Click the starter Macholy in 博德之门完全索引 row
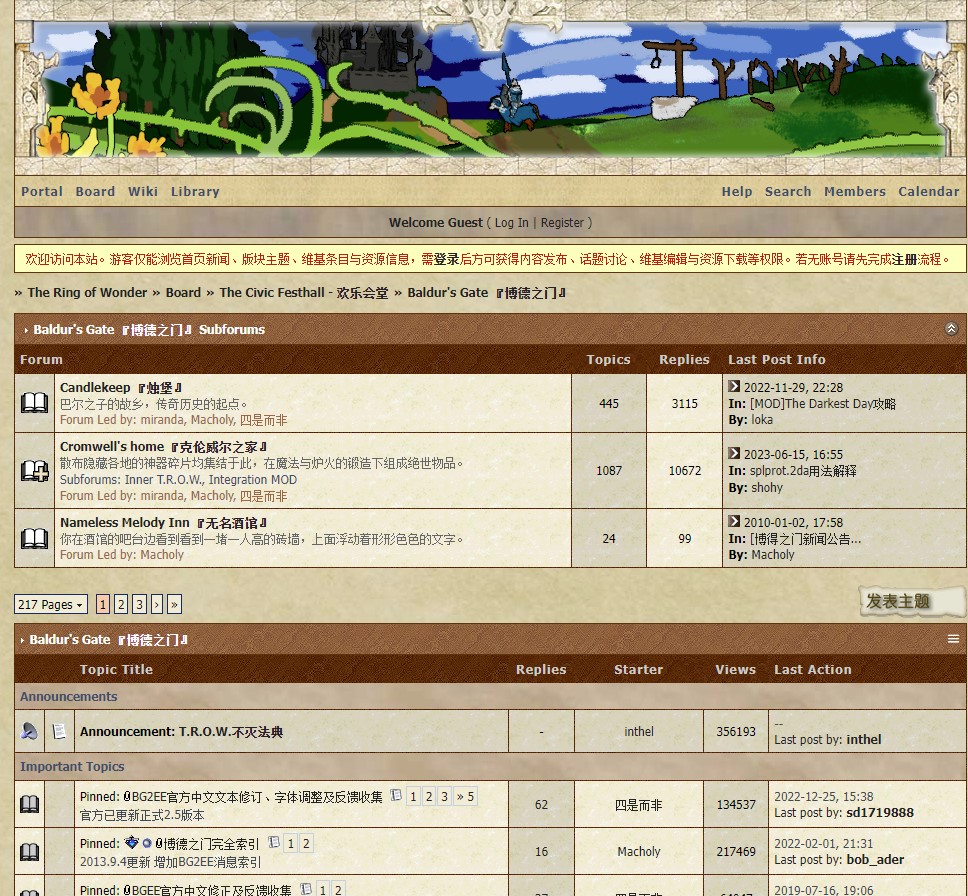The width and height of the screenshot is (968, 896). (638, 852)
